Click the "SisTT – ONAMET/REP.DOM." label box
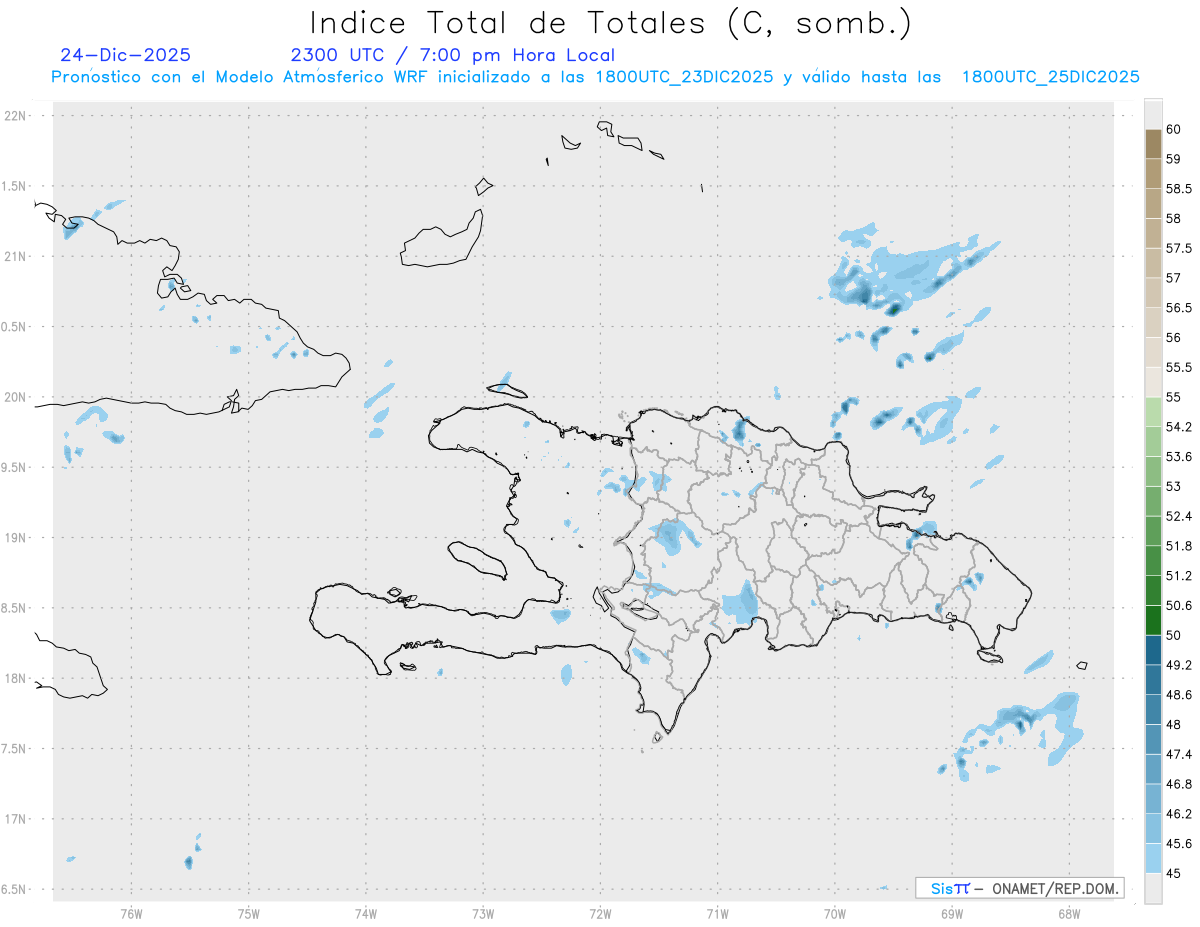The image size is (1200, 927). [1019, 888]
